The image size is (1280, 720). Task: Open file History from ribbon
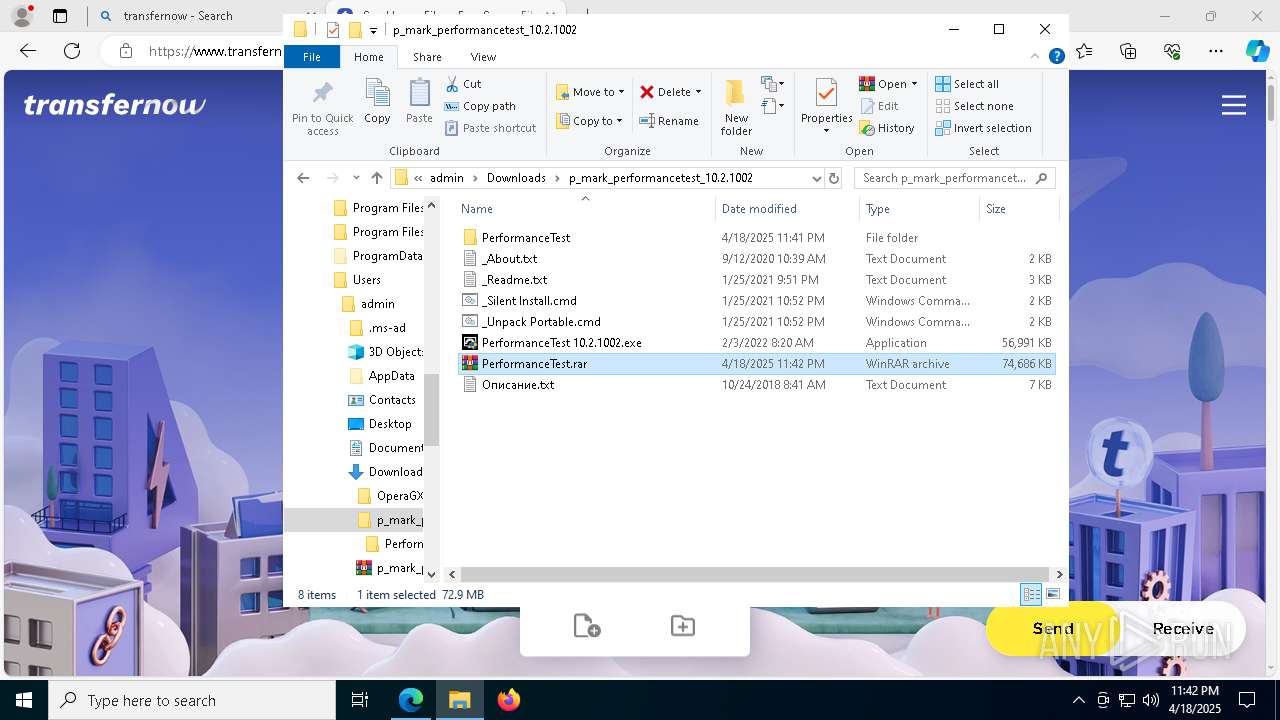tap(887, 128)
